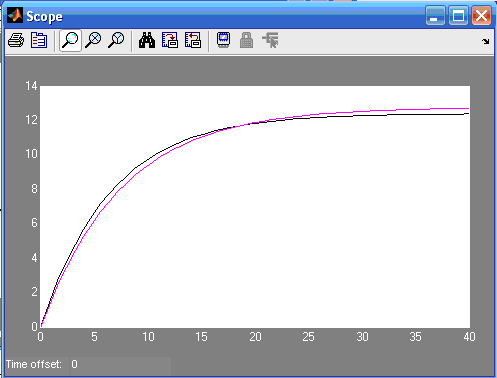The height and width of the screenshot is (378, 497).
Task: Open Scope Parameters dialog icon
Action: click(39, 40)
